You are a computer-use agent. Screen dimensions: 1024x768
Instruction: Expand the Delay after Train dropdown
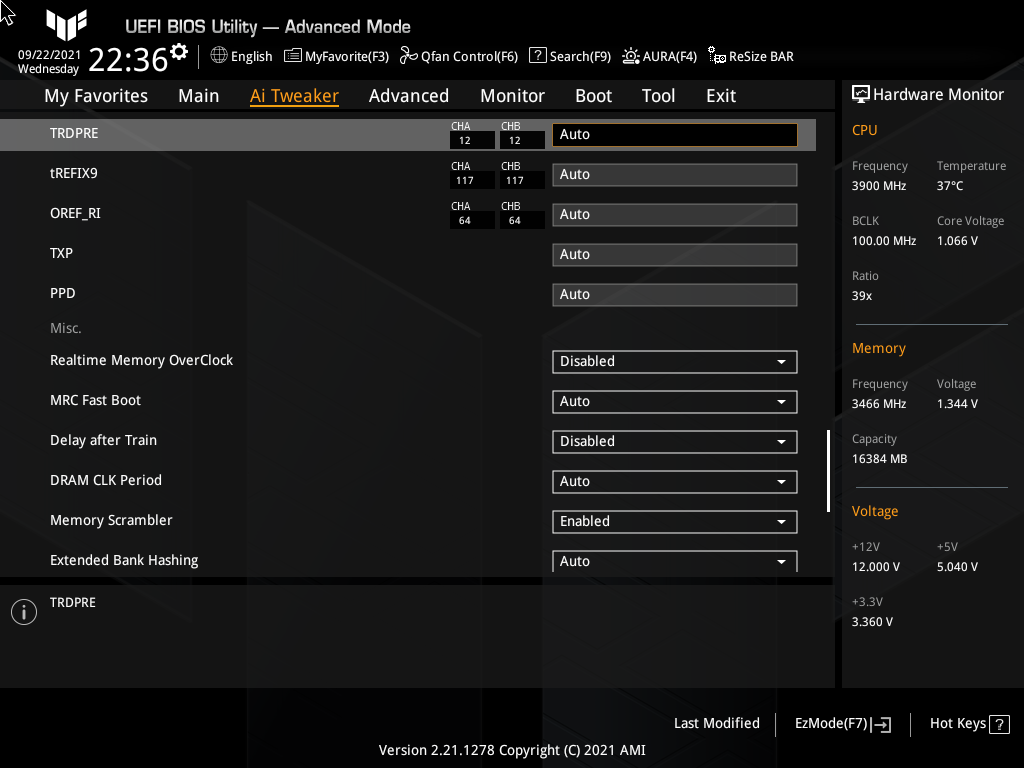point(675,441)
